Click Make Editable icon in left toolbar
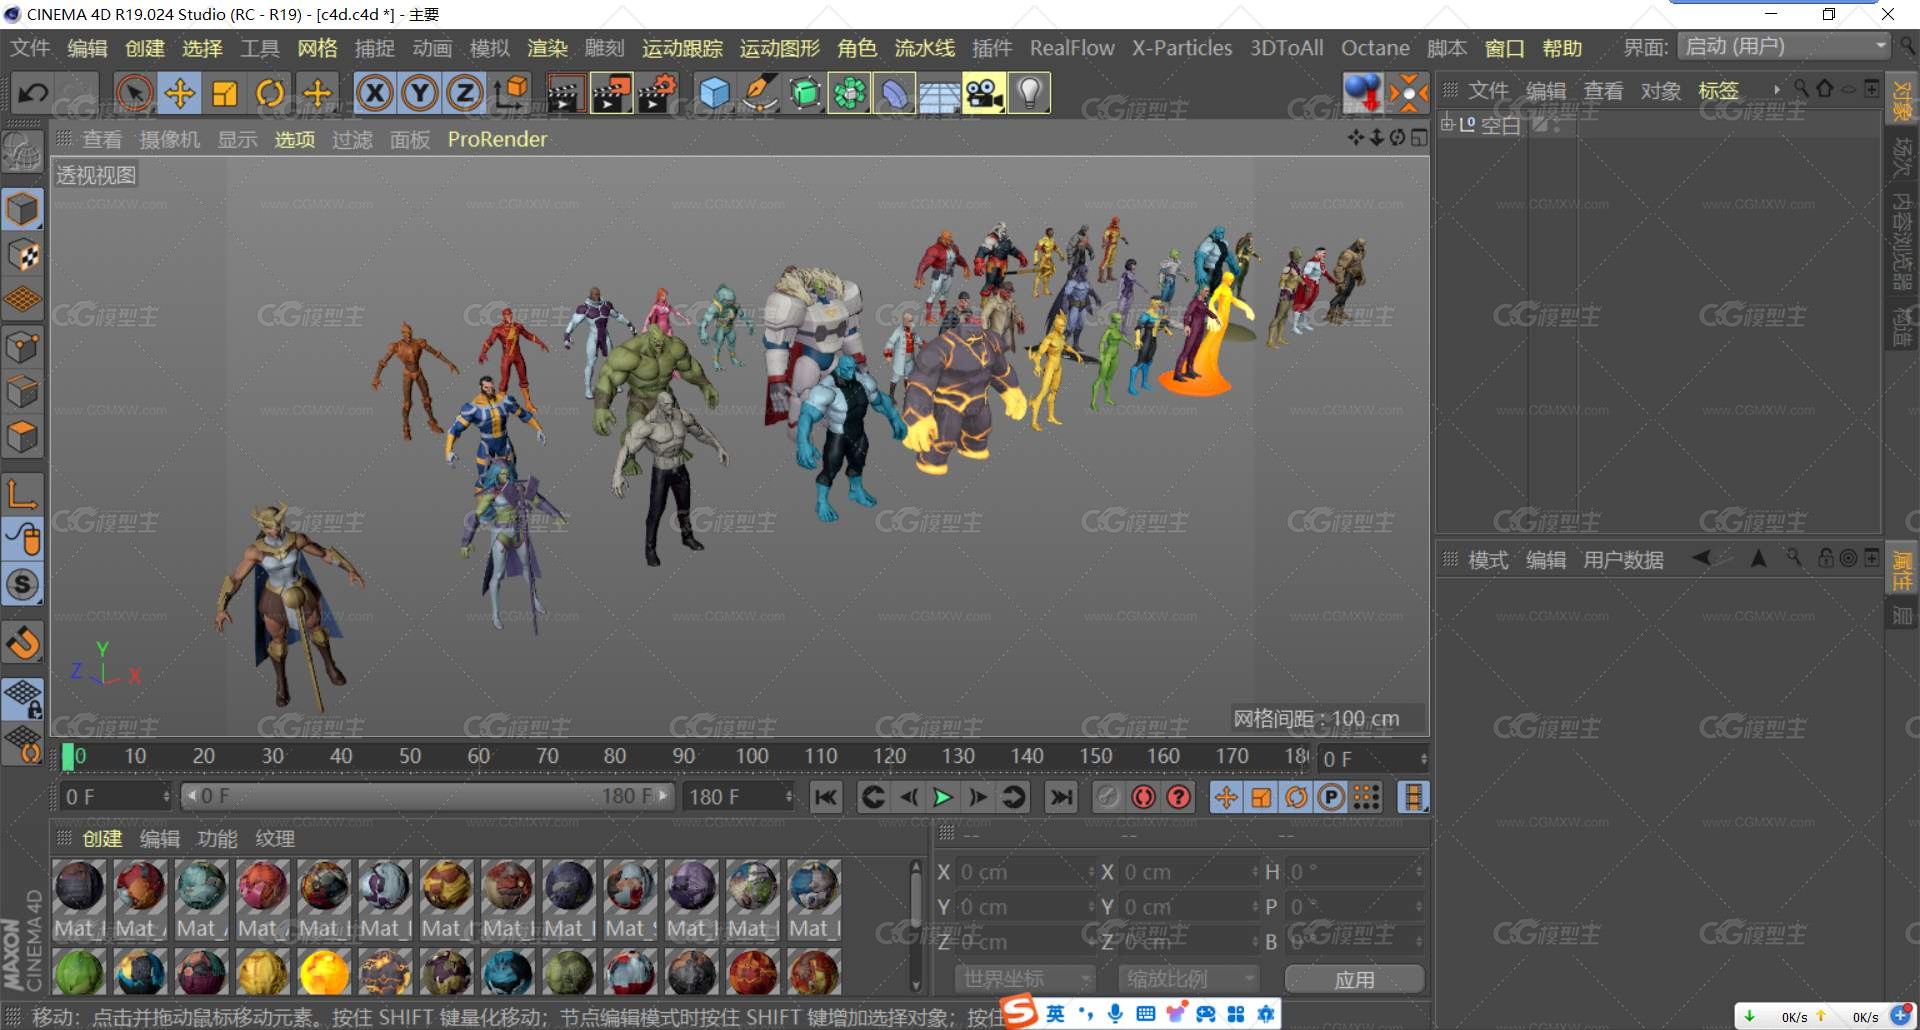 tap(22, 151)
